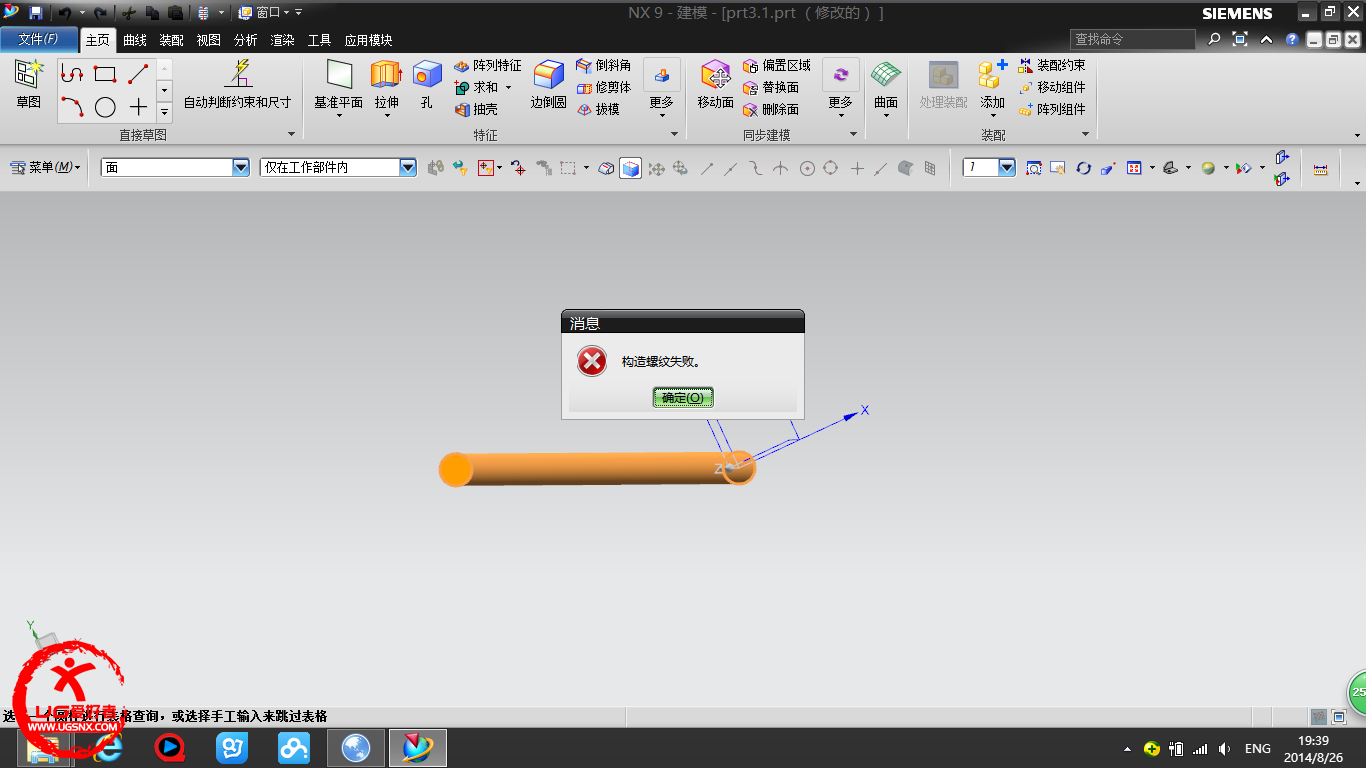Screen dimensions: 1366x768
Task: Click in the 查找命令 search field
Action: tap(1132, 39)
